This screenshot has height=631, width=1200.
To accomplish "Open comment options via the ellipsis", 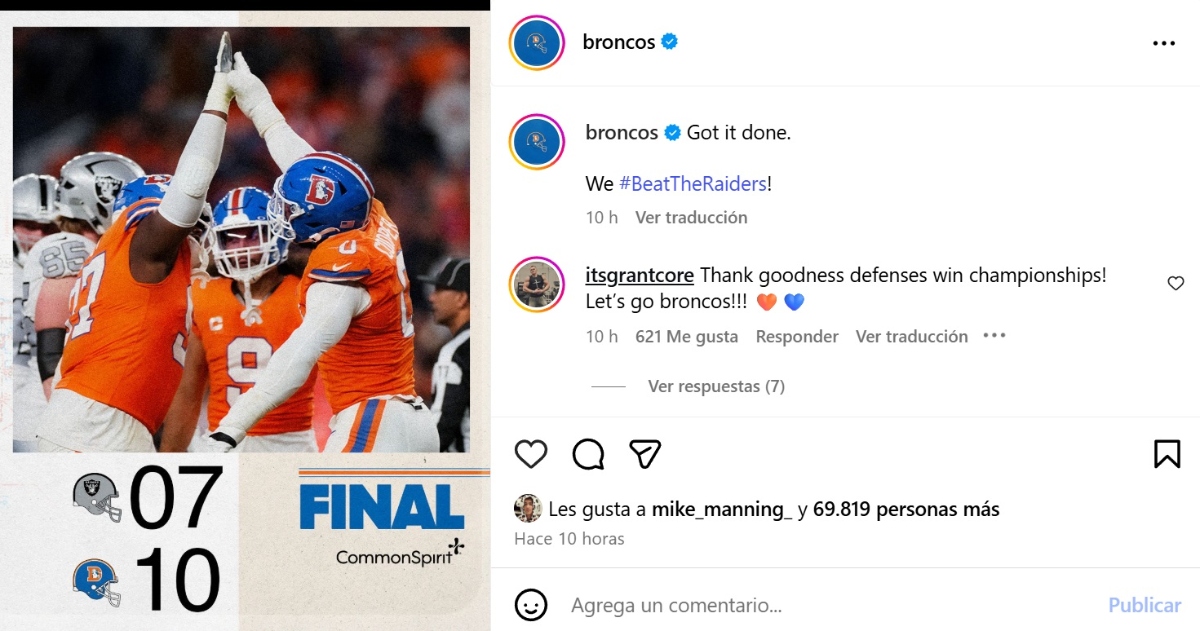I will 993,337.
